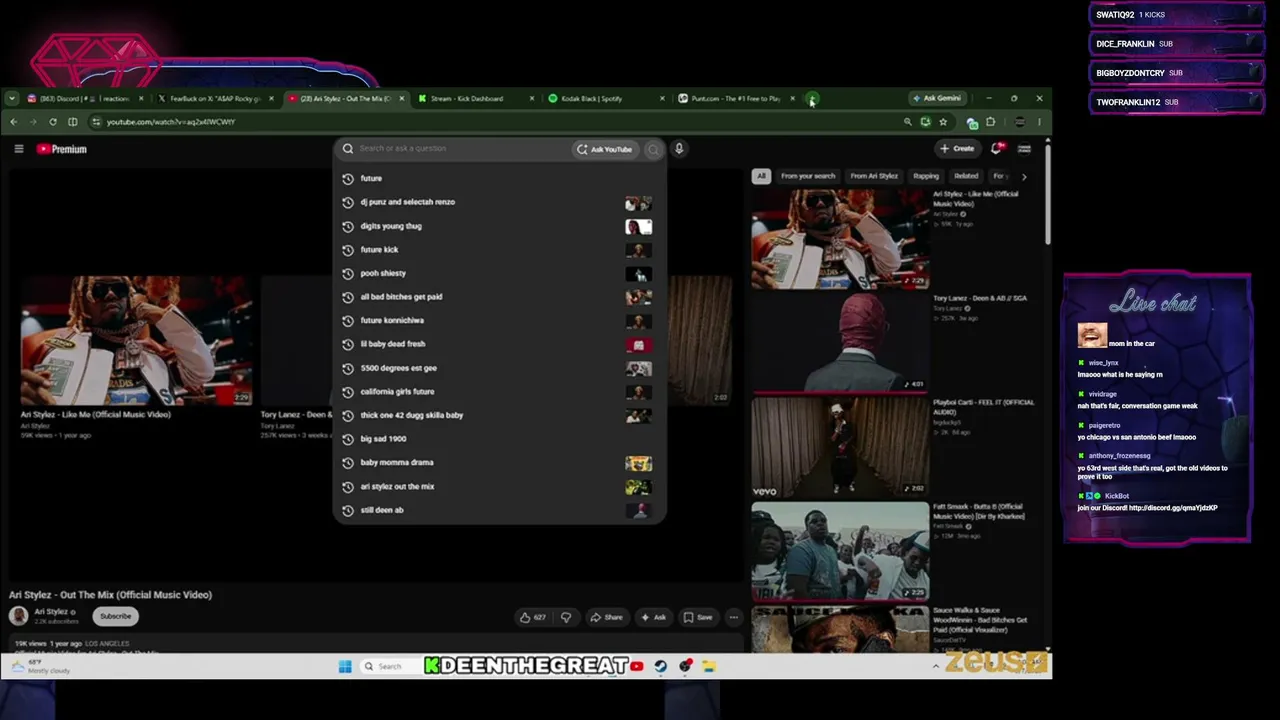Click the Ask button under video
The width and height of the screenshot is (1280, 720).
[x=653, y=617]
